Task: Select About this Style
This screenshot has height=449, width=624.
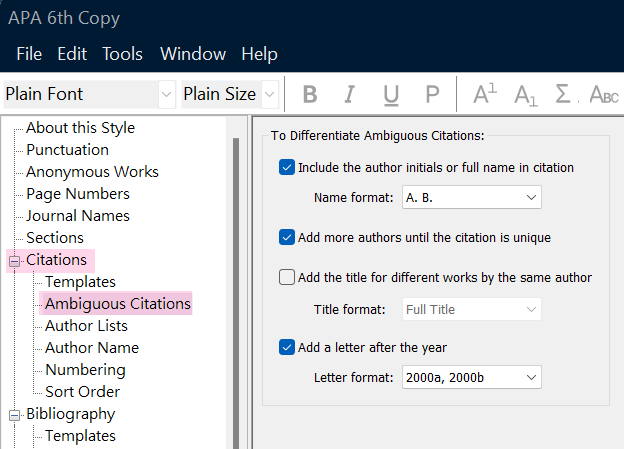Action: pos(80,128)
